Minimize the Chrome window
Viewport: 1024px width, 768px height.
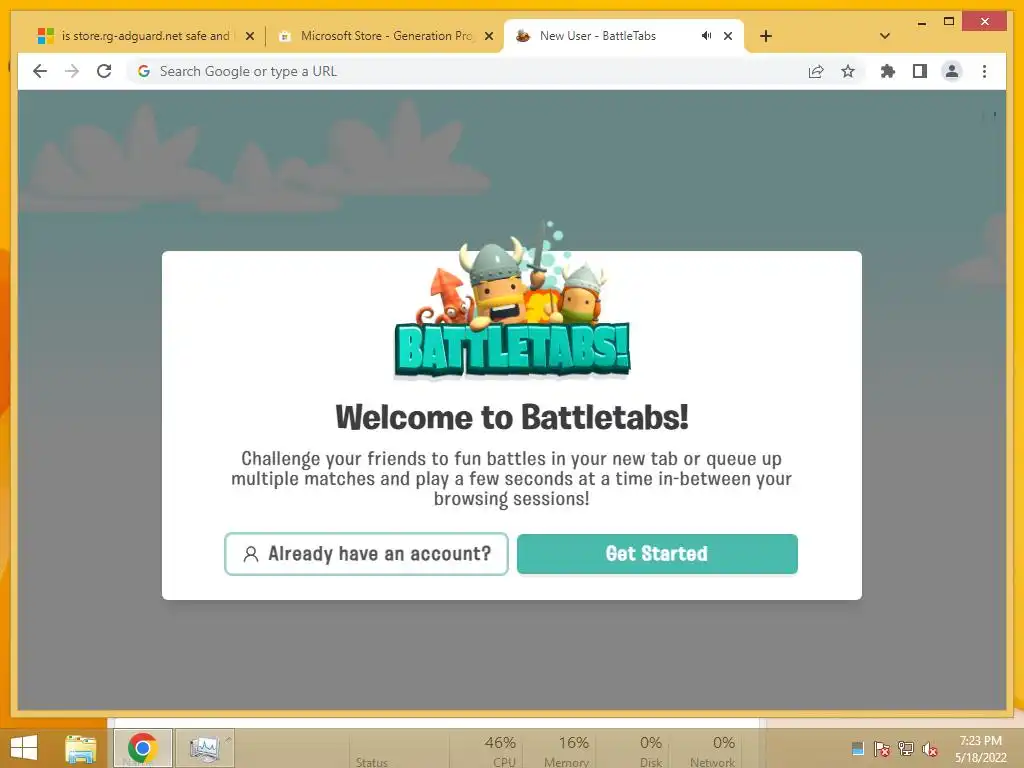click(x=921, y=22)
